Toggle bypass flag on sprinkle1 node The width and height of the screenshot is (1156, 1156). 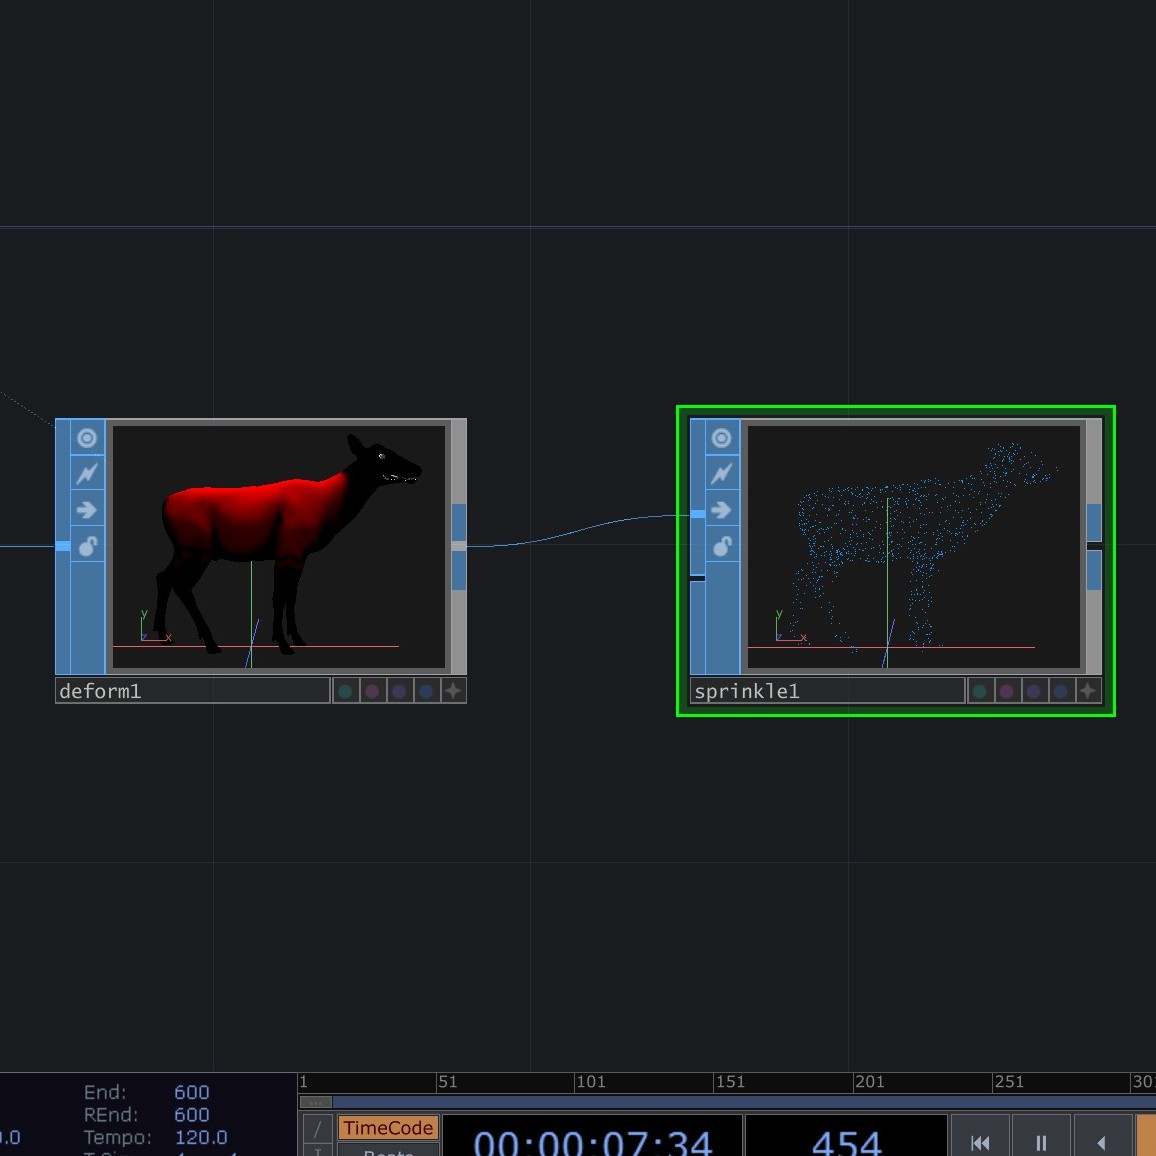pyautogui.click(x=721, y=474)
